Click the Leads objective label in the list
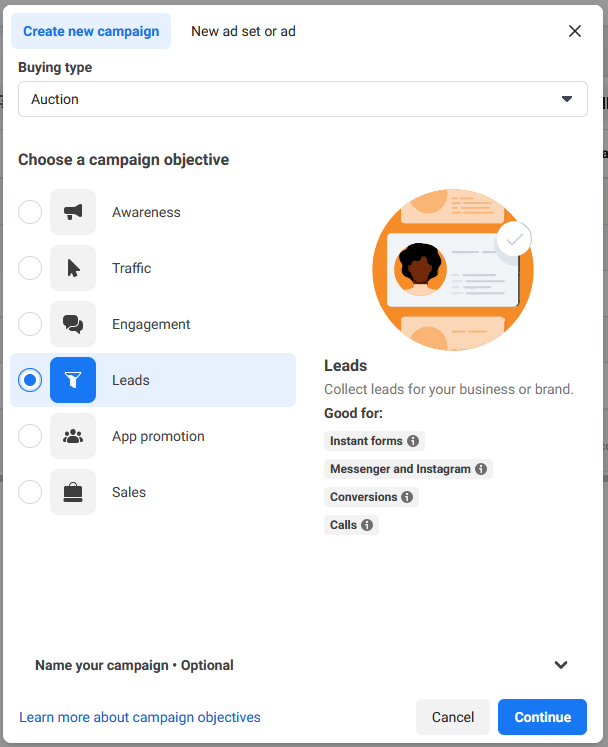The width and height of the screenshot is (608, 747). click(x=131, y=380)
